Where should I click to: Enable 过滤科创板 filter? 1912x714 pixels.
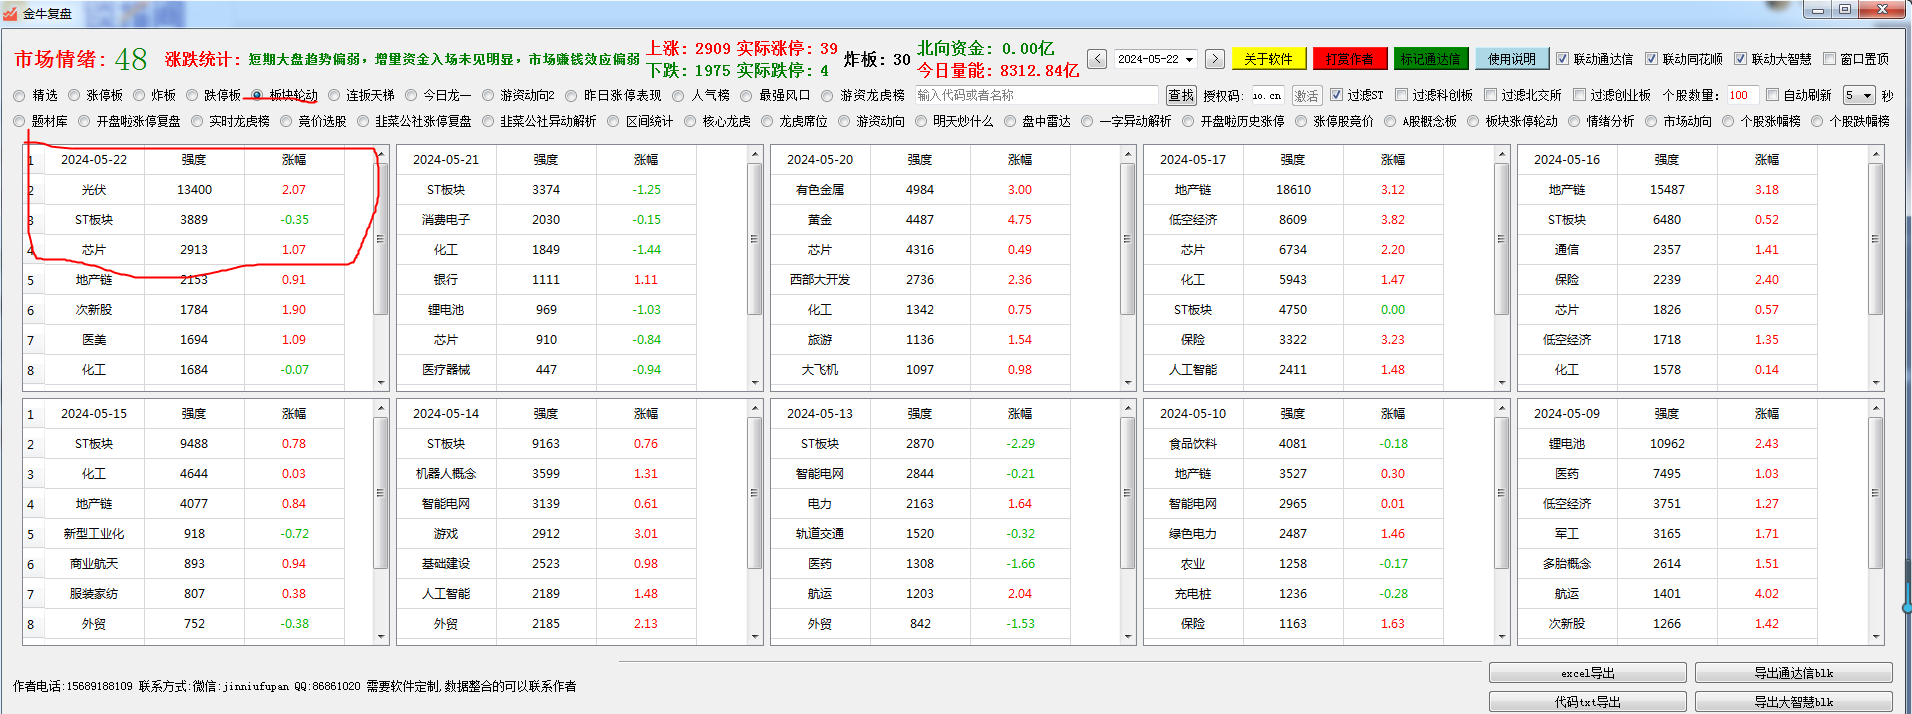point(1401,95)
